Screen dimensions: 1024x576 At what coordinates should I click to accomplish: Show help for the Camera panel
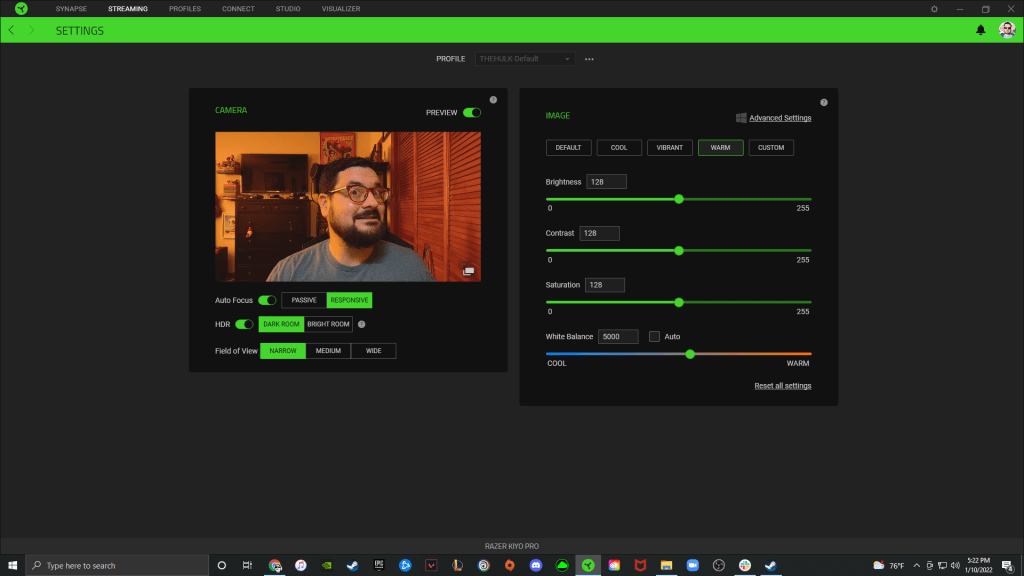click(x=493, y=100)
